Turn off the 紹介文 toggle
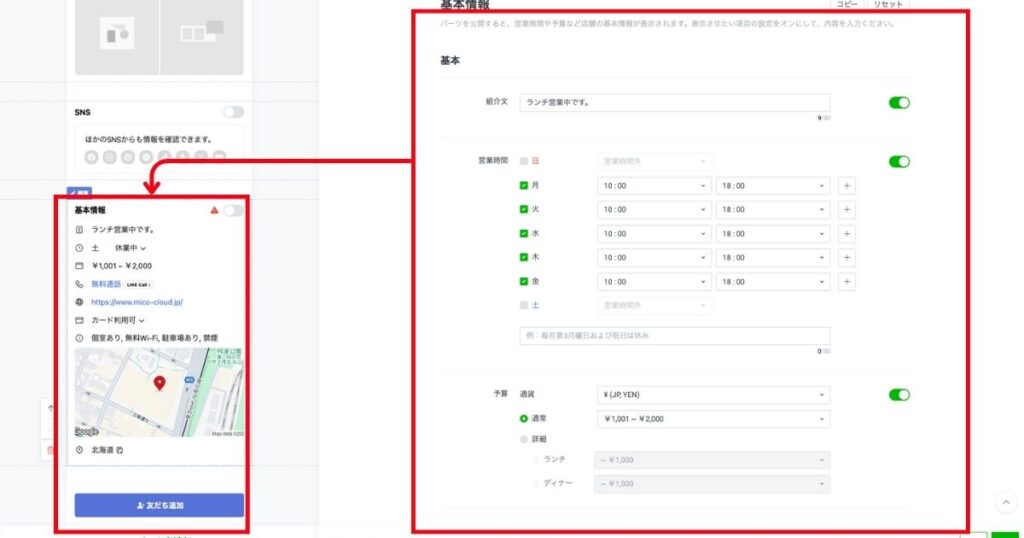1024x538 pixels. (899, 103)
